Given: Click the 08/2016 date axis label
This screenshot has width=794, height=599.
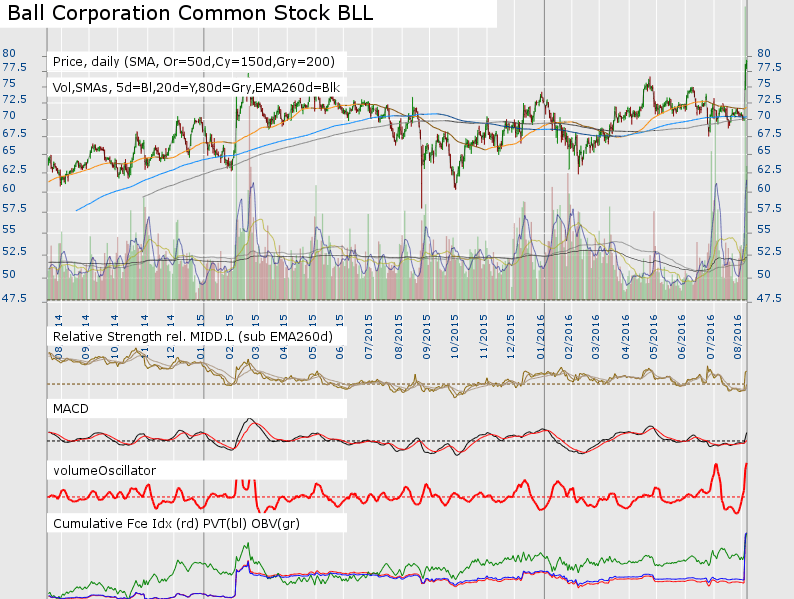Looking at the screenshot, I should (x=738, y=337).
